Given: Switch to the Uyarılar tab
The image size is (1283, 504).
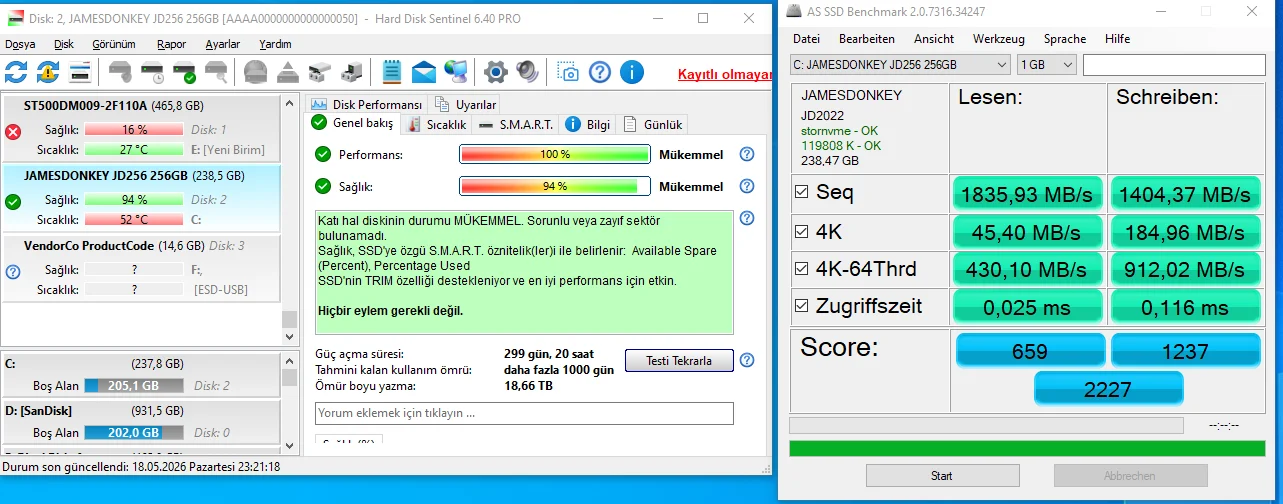Looking at the screenshot, I should [465, 104].
